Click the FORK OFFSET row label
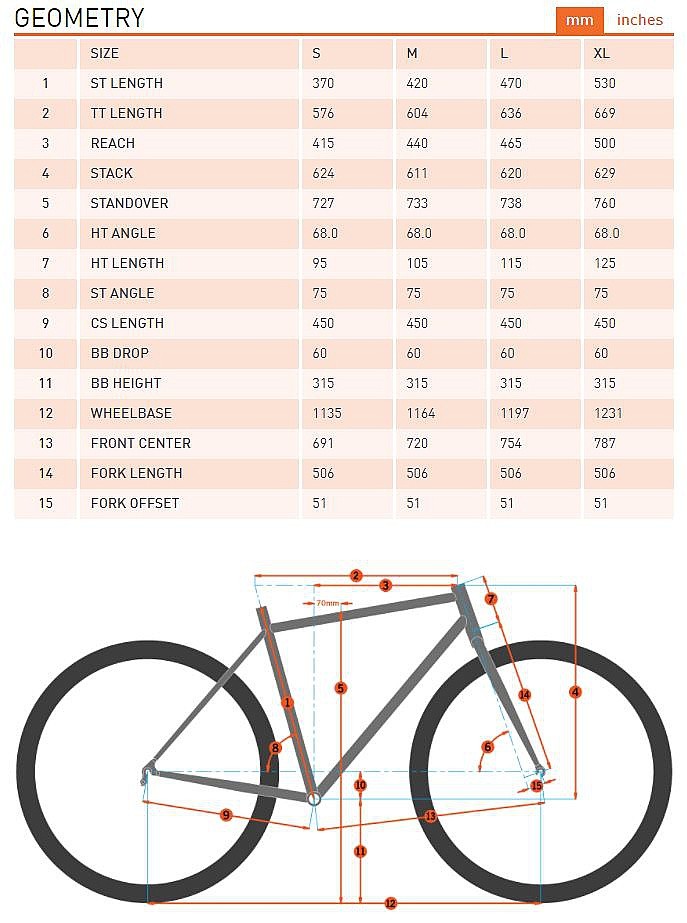The width and height of the screenshot is (687, 923). (135, 503)
